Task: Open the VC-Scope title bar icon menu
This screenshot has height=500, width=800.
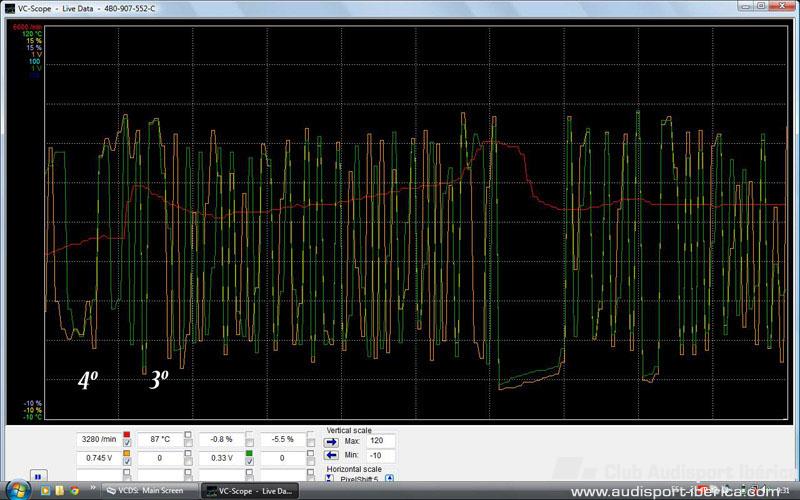Action: point(10,8)
